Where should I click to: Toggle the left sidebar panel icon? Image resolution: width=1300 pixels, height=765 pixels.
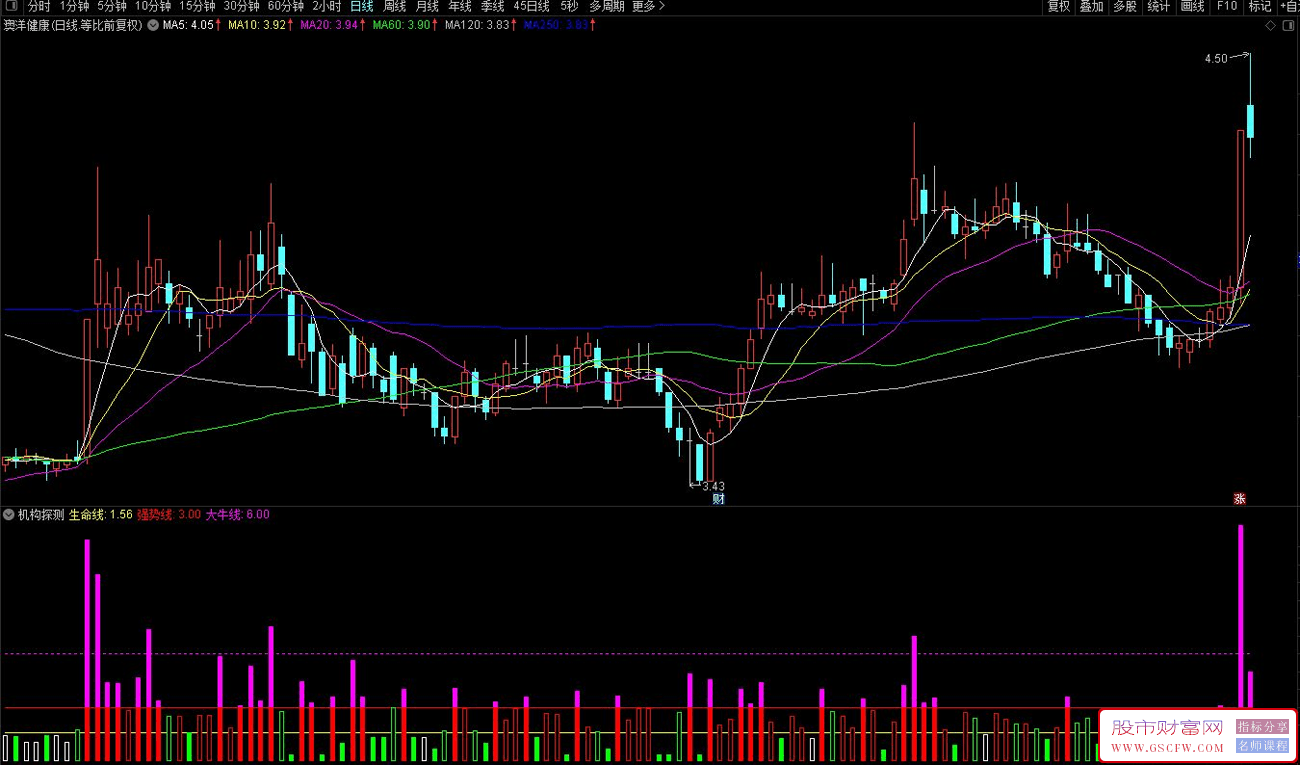coord(11,6)
